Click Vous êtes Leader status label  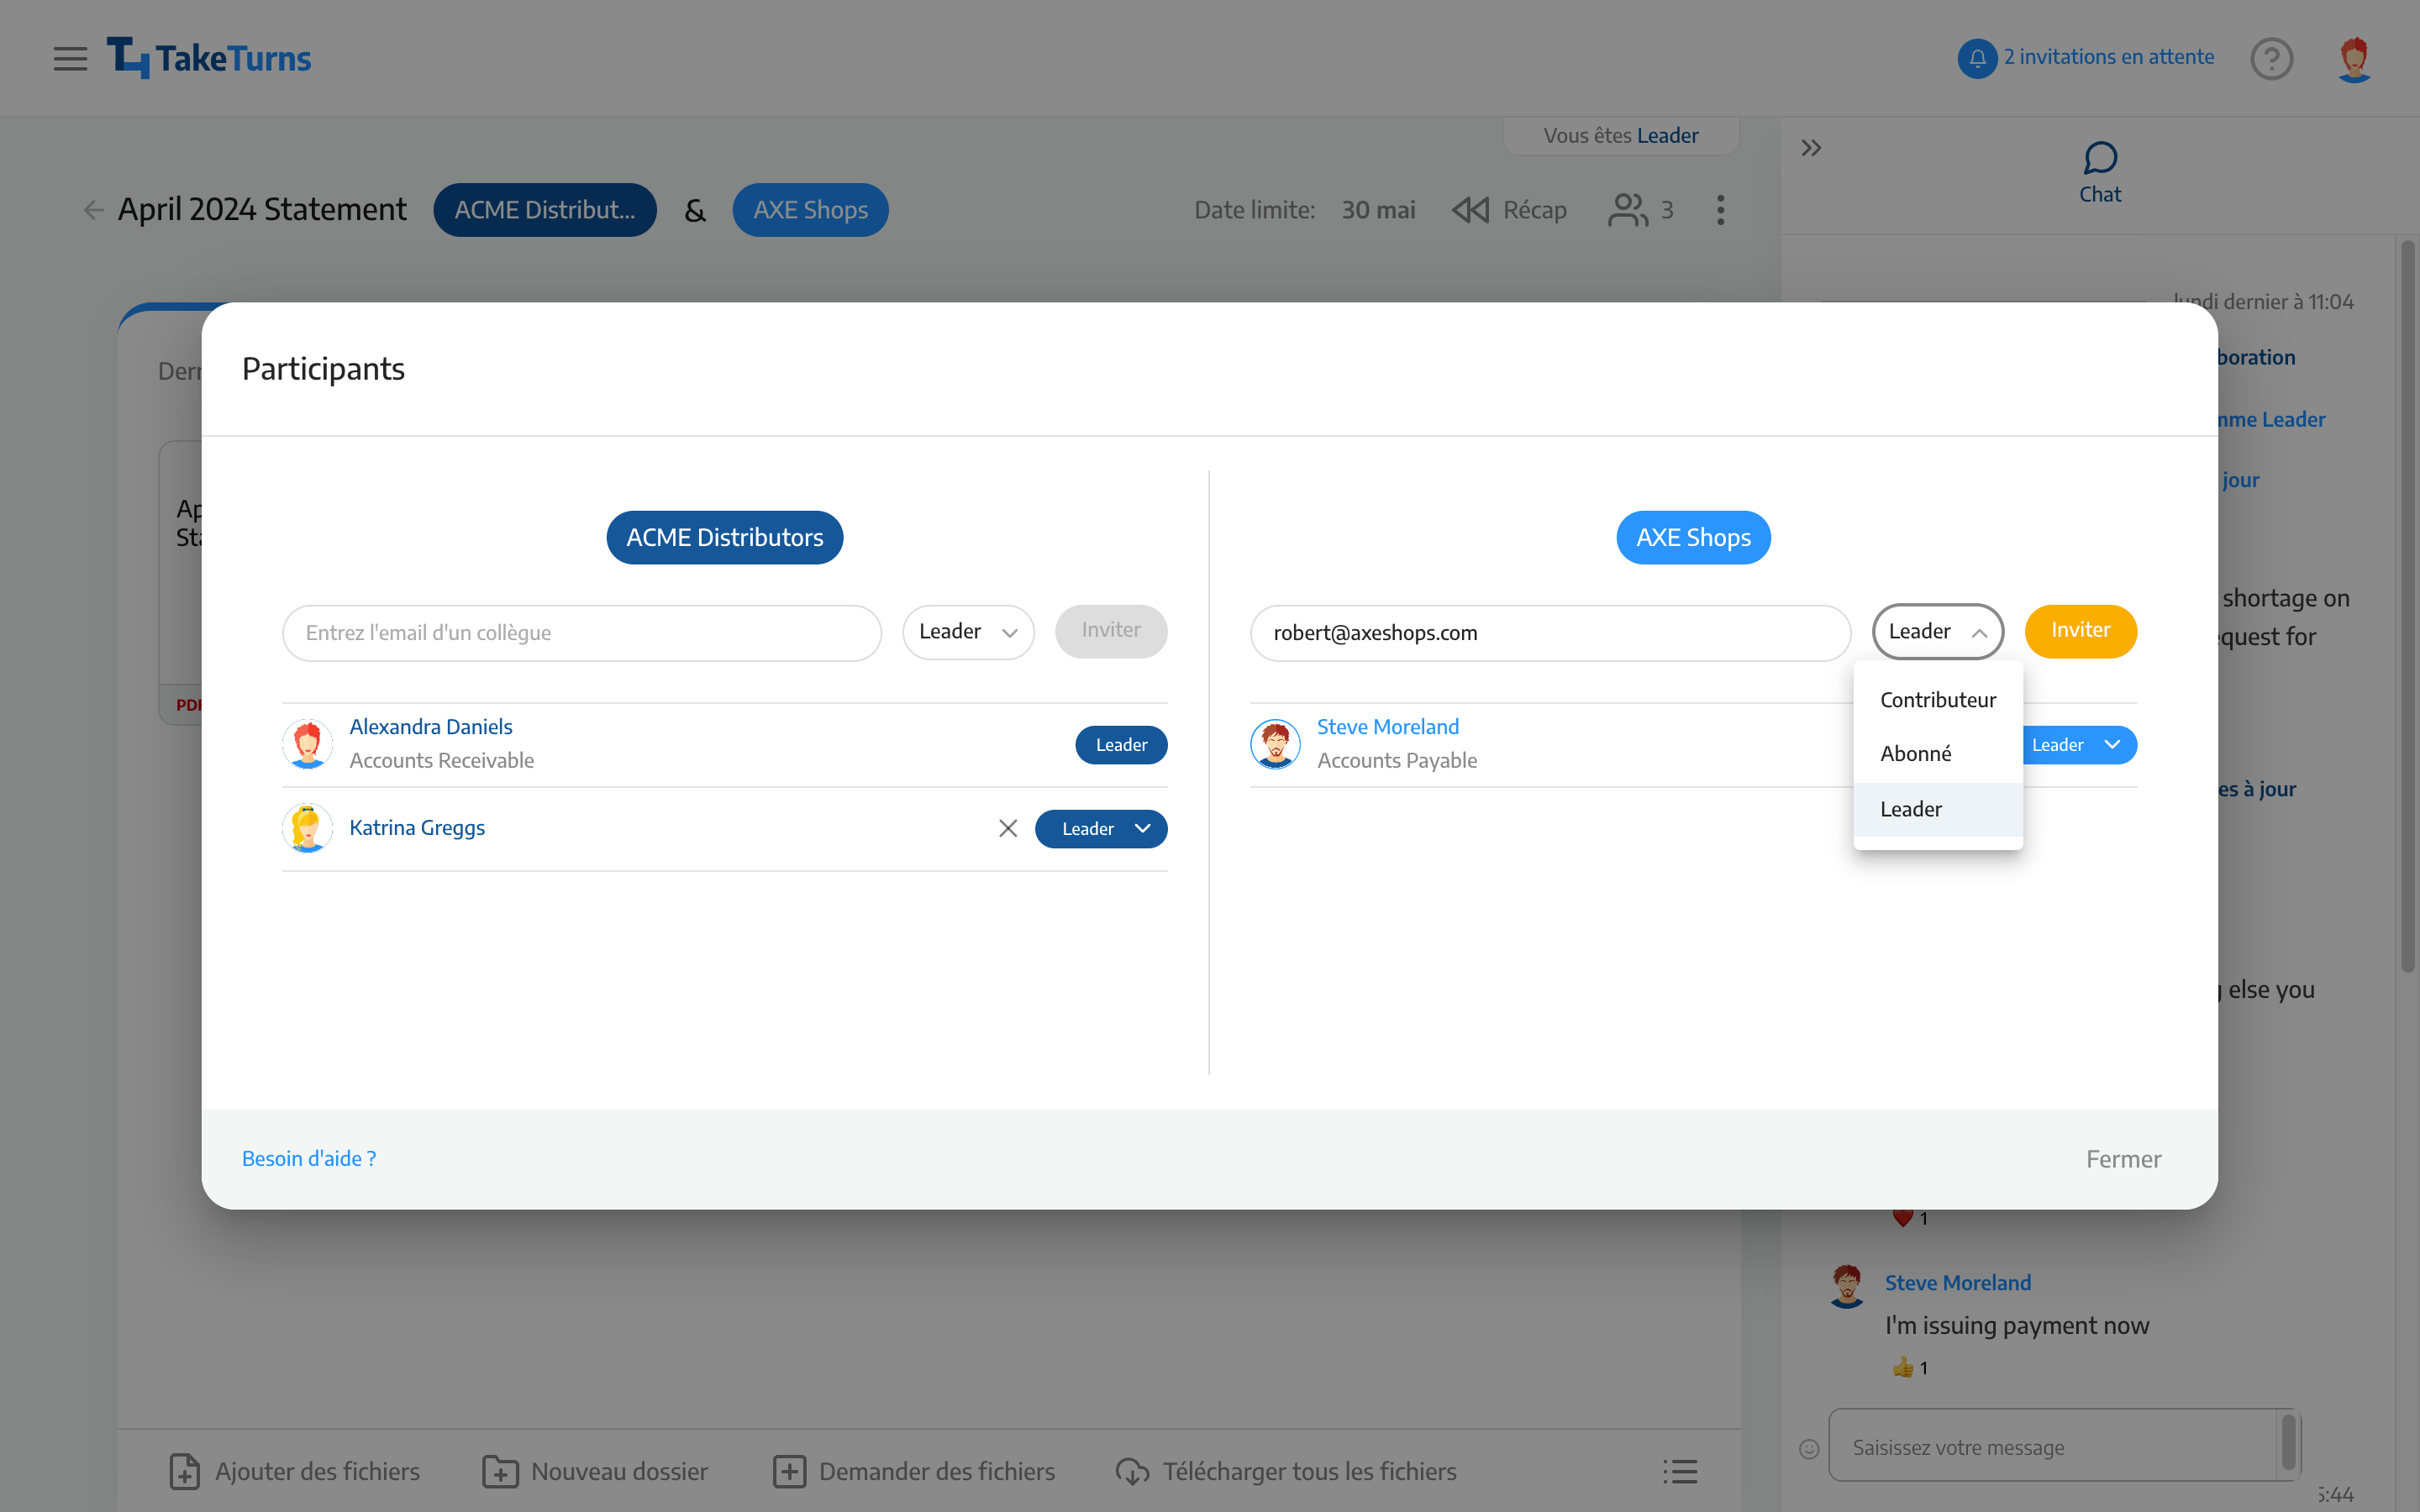[x=1620, y=135]
